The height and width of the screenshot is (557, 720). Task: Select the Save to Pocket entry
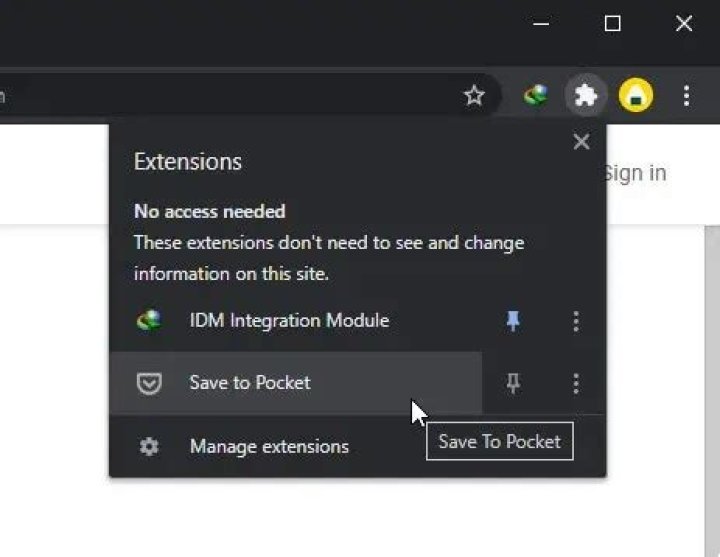[x=296, y=383]
